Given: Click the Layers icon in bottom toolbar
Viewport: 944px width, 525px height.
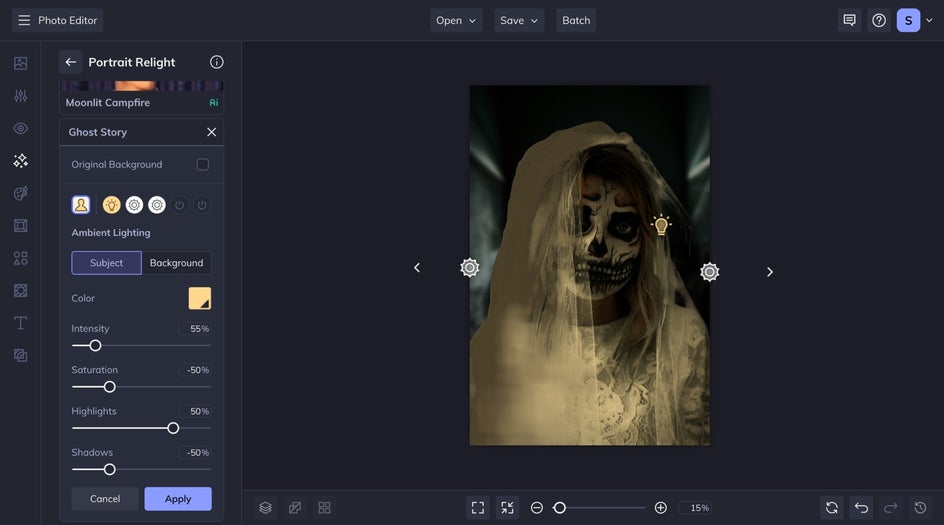Looking at the screenshot, I should 265,508.
